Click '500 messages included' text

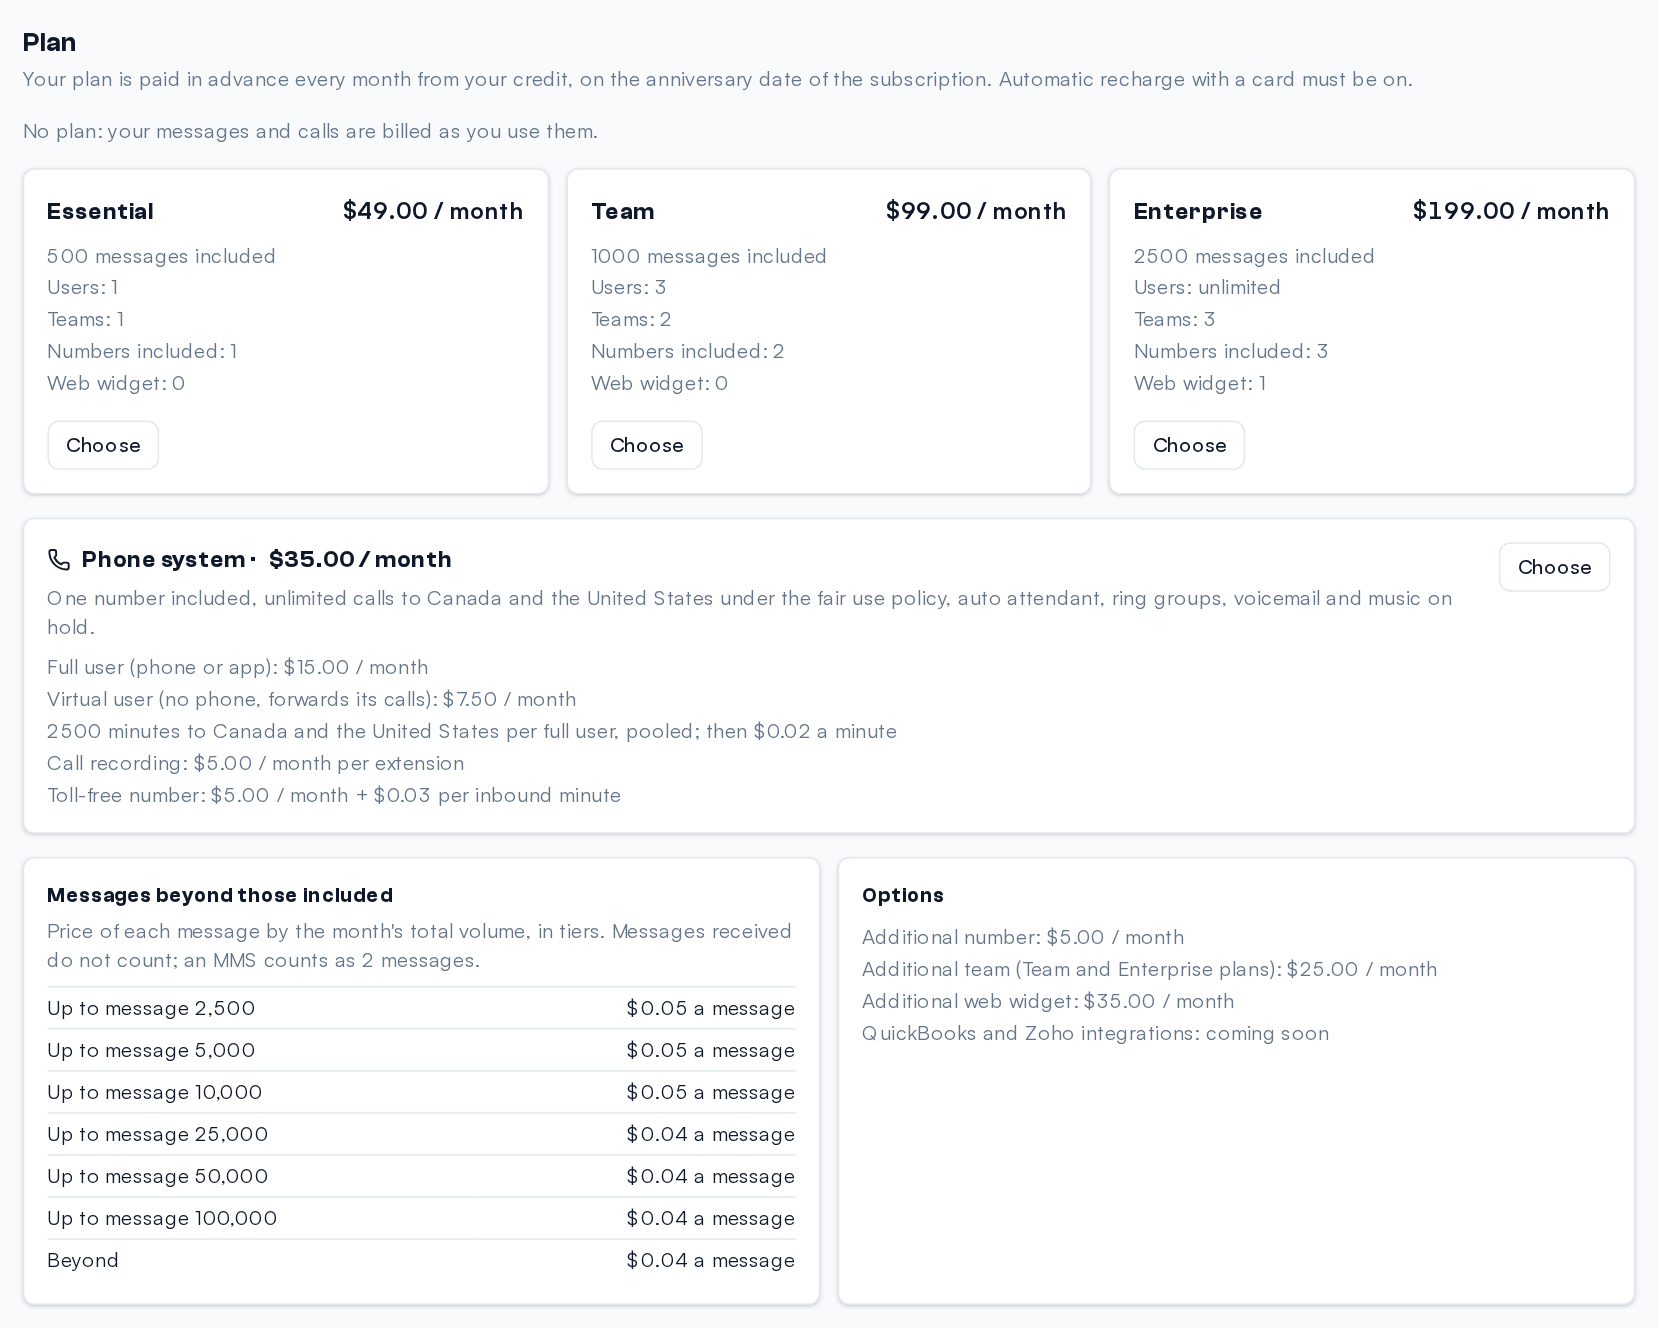[161, 256]
